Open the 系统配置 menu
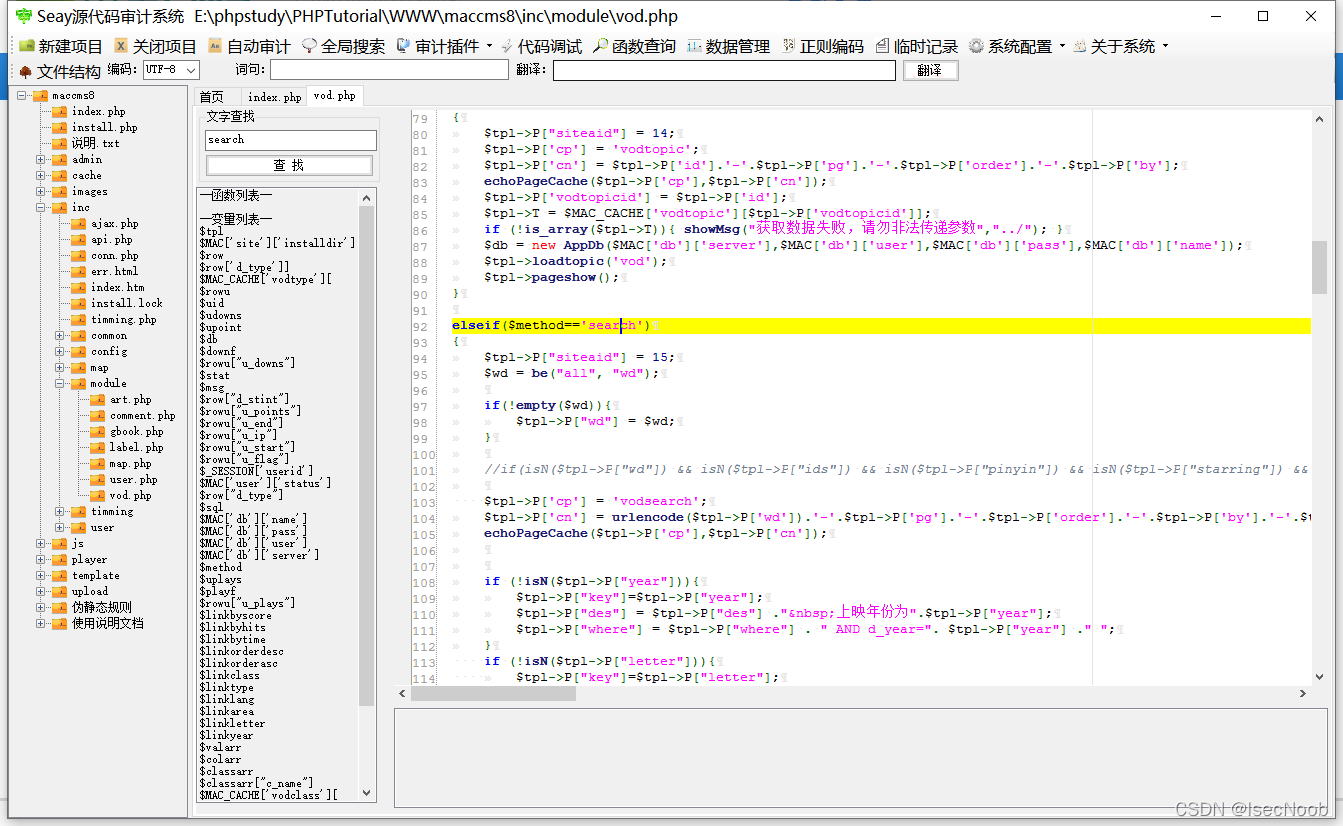 pos(1017,46)
